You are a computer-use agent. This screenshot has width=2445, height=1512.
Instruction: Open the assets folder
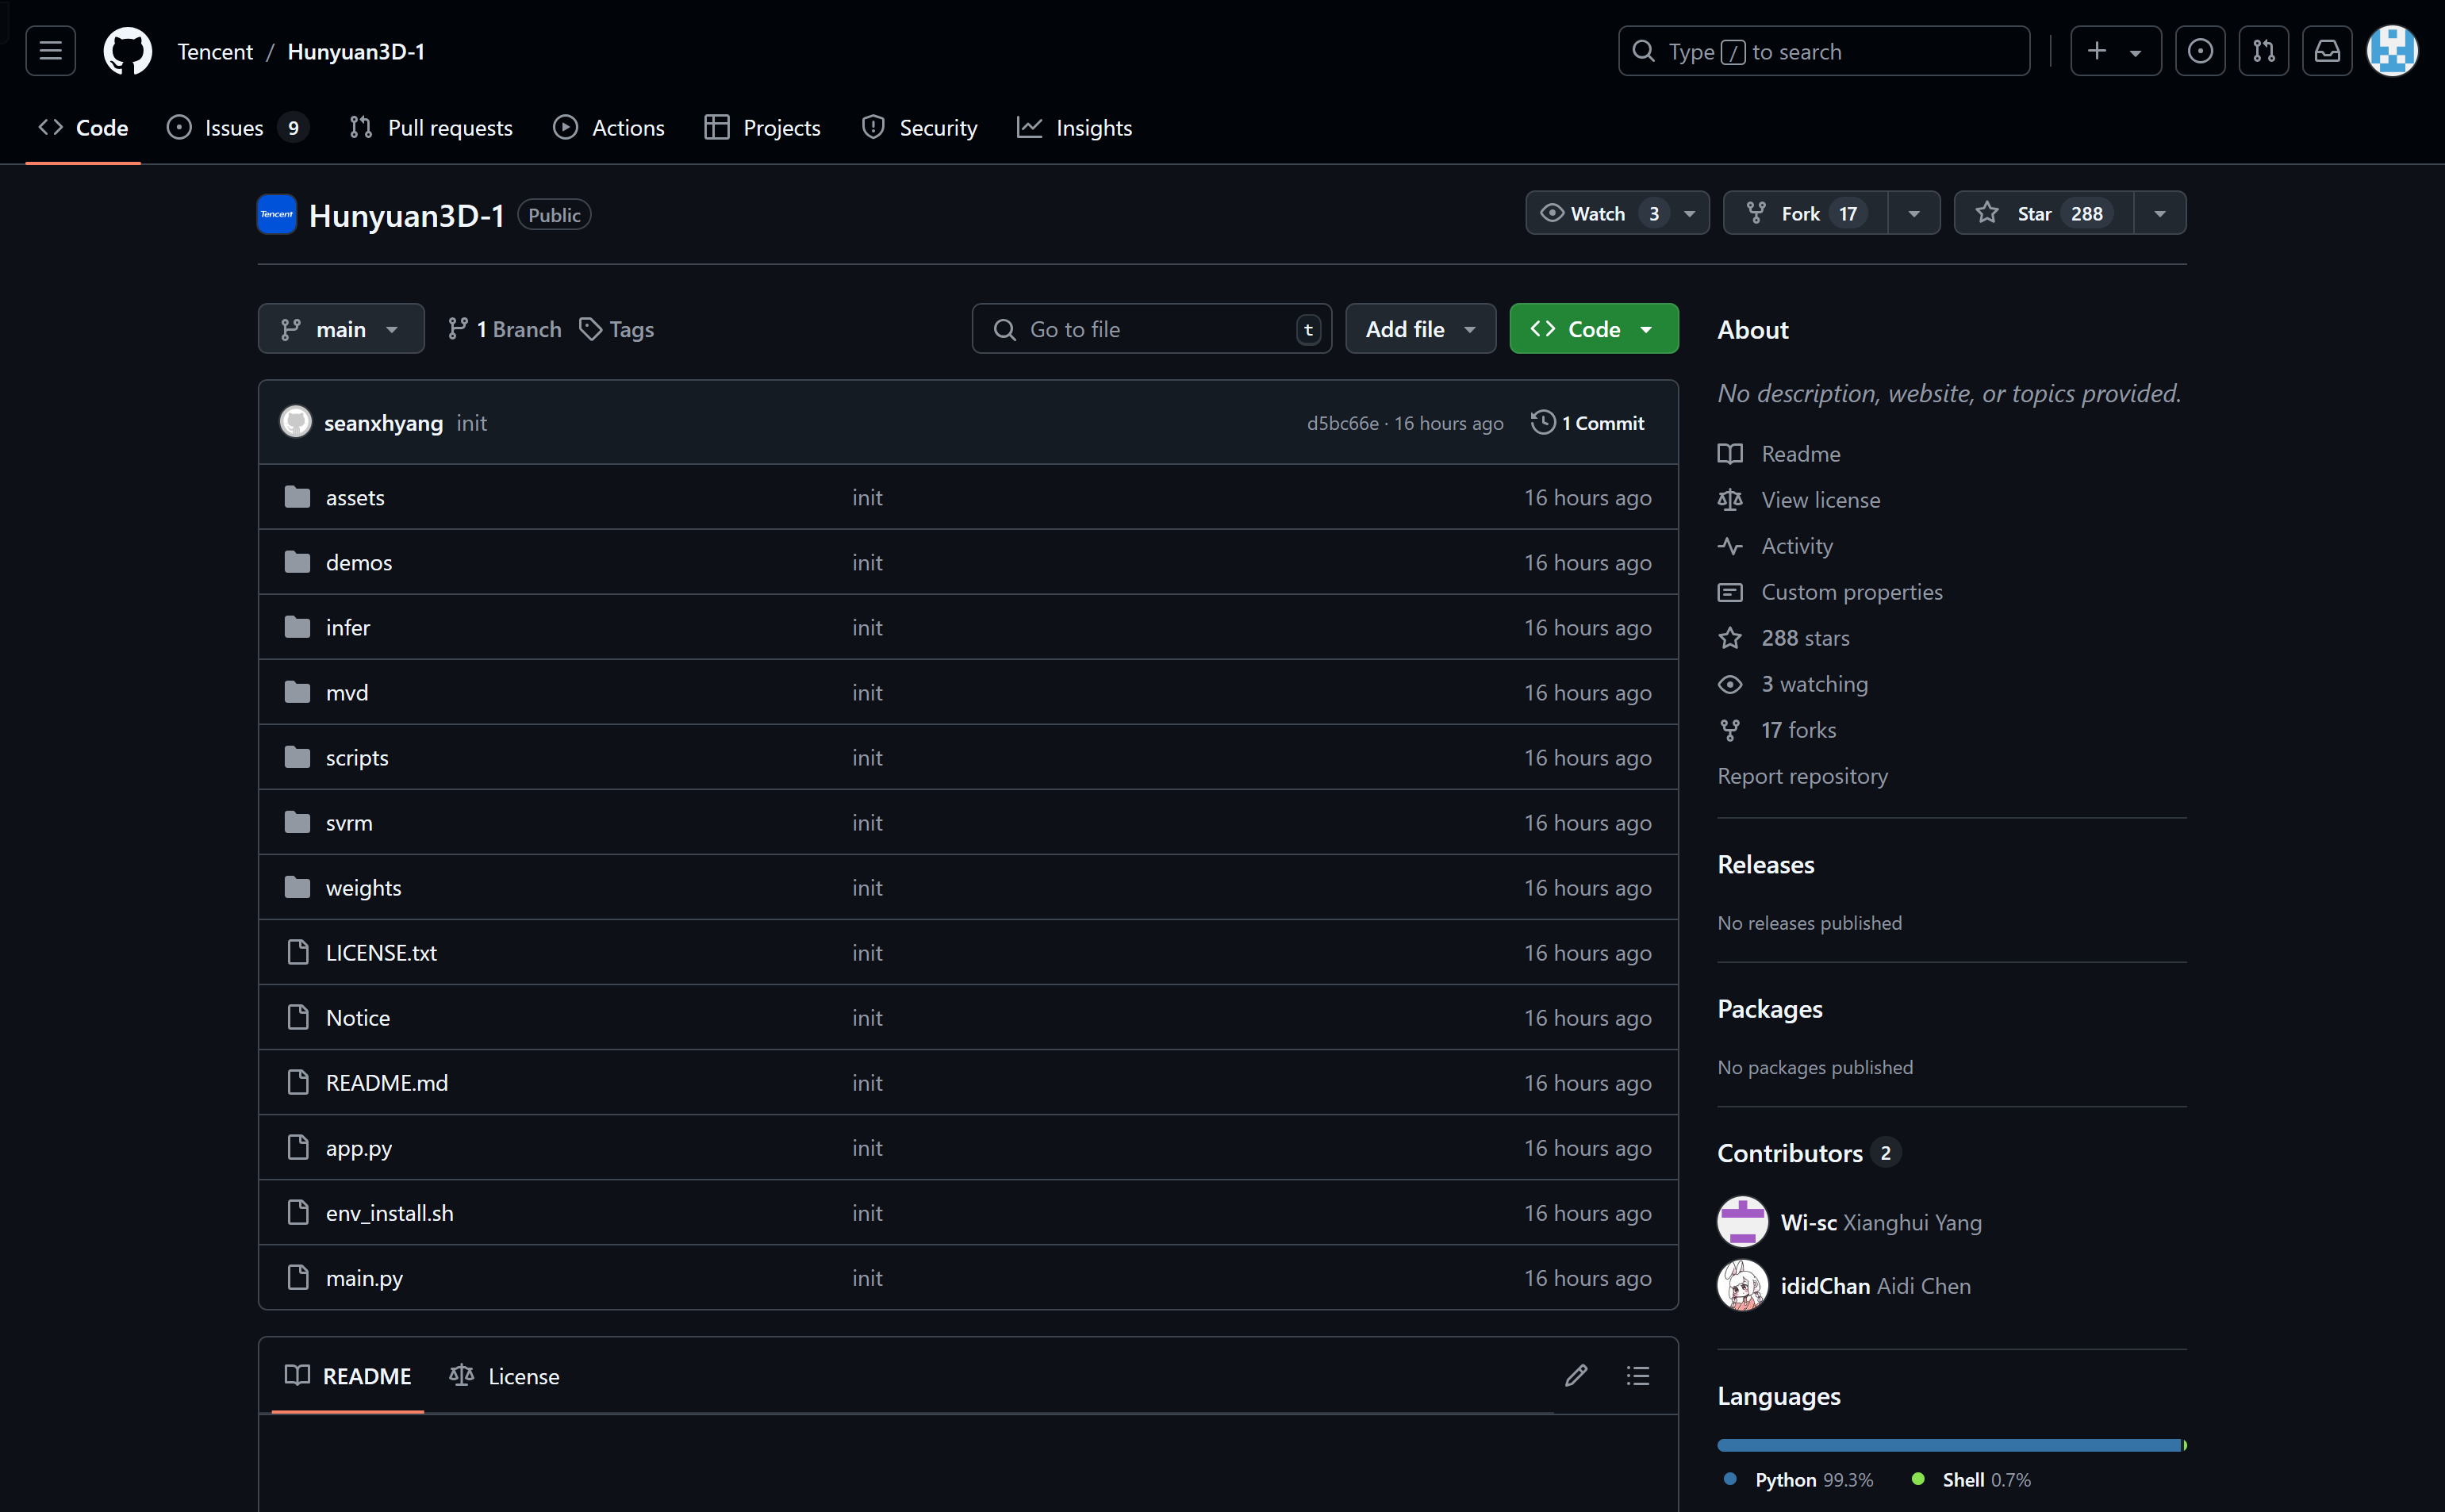pos(355,497)
